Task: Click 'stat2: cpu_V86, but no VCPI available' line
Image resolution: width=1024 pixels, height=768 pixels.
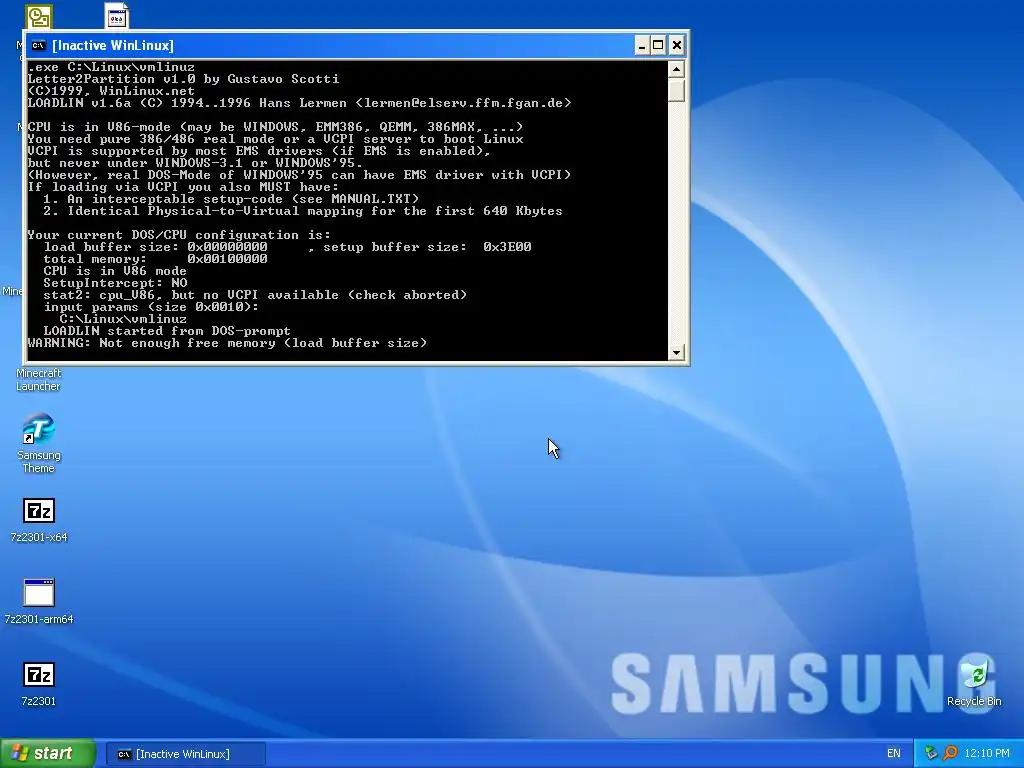Action: tap(255, 295)
